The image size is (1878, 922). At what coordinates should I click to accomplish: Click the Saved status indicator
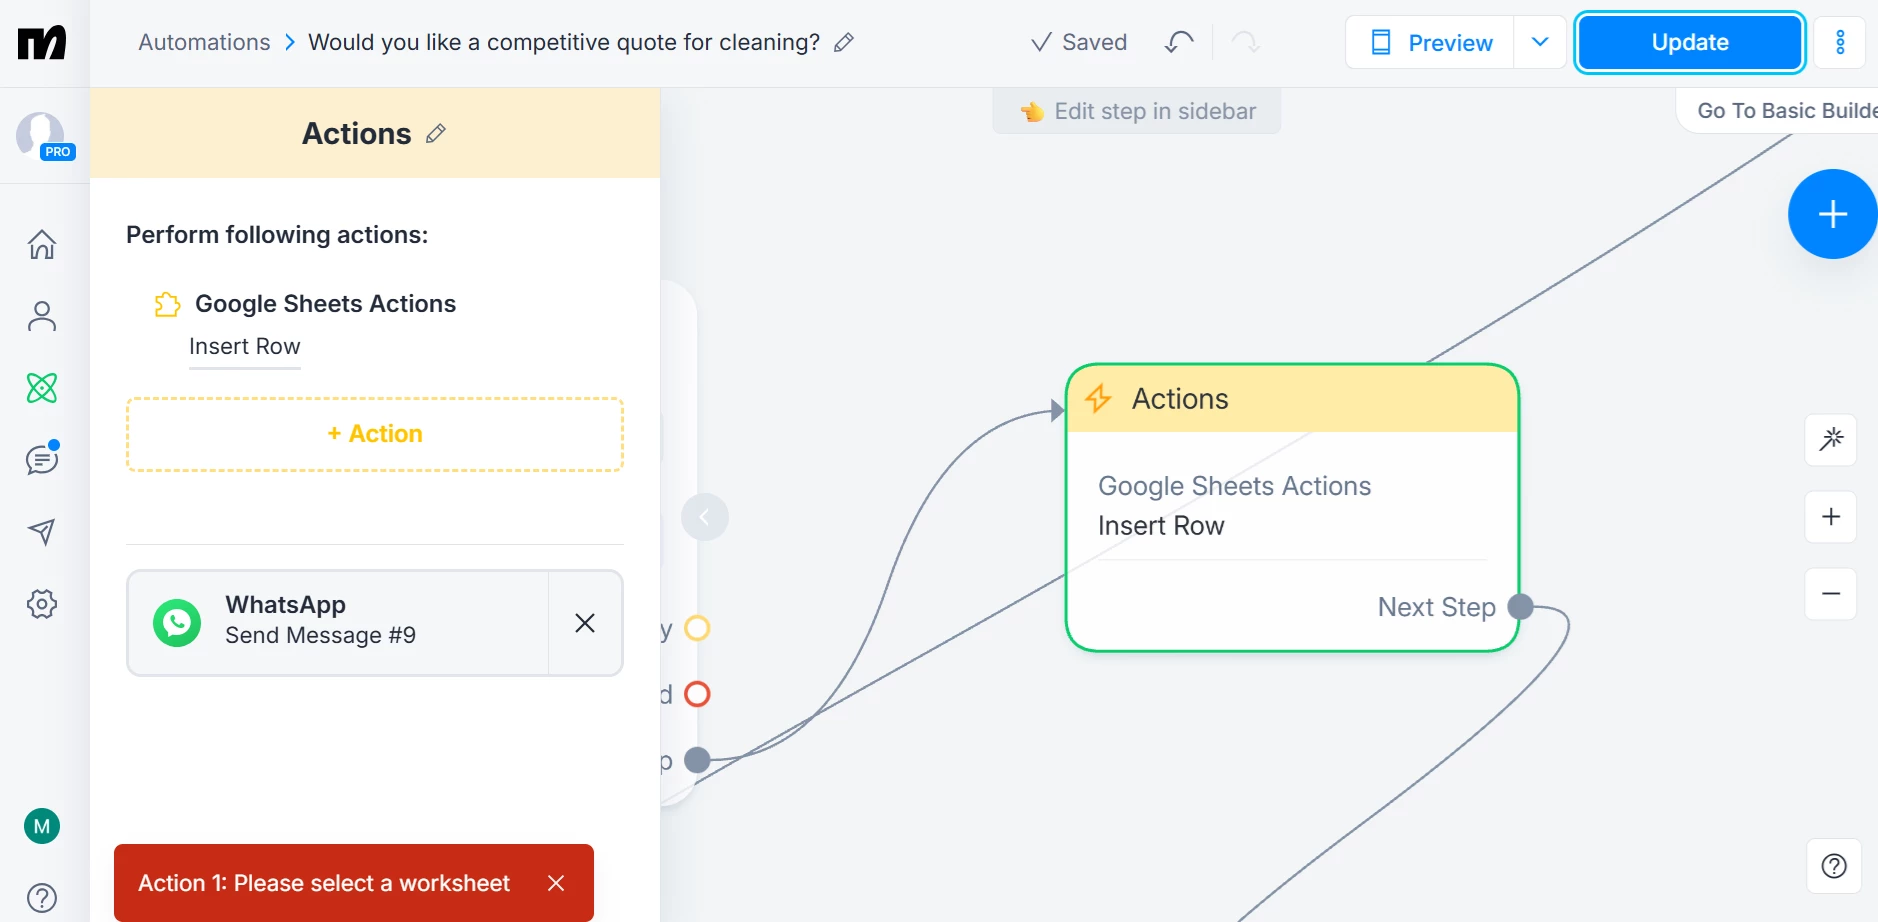click(1079, 42)
